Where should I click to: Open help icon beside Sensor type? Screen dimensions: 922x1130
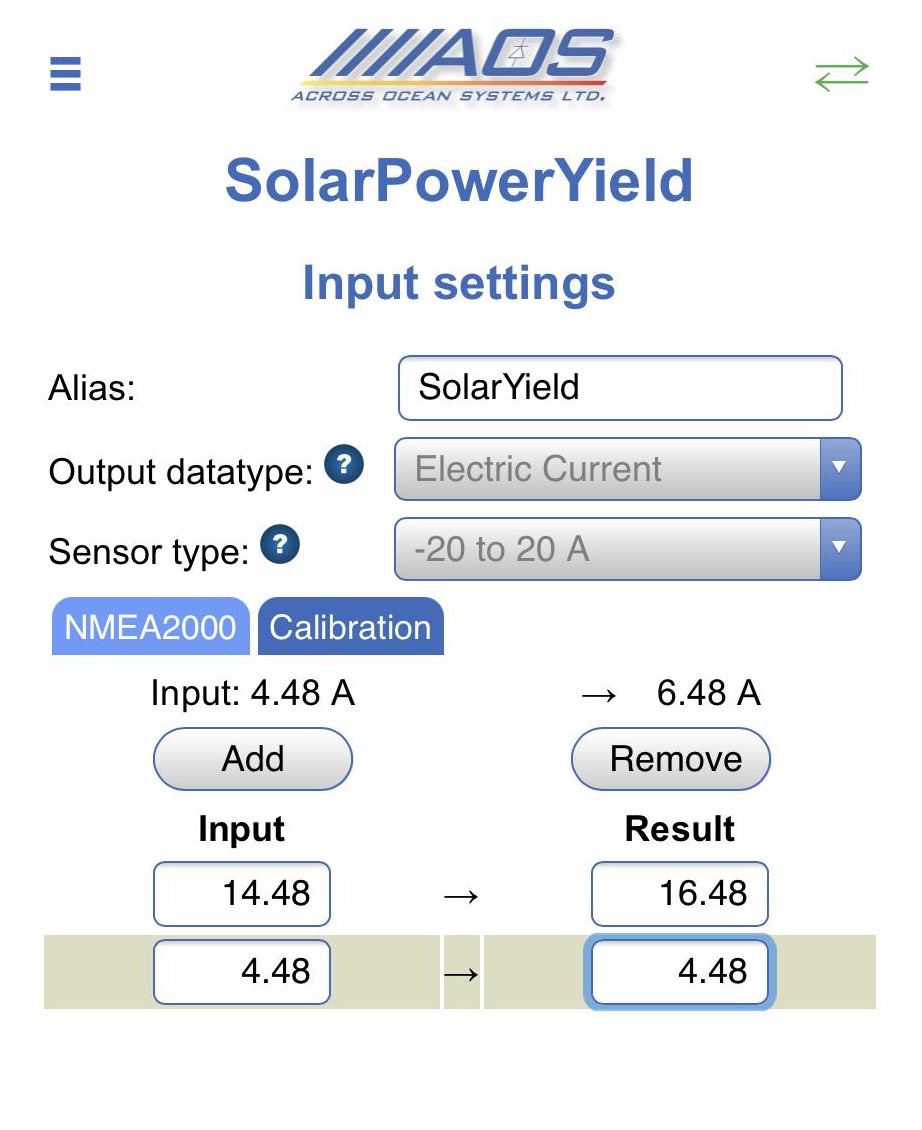click(x=280, y=544)
